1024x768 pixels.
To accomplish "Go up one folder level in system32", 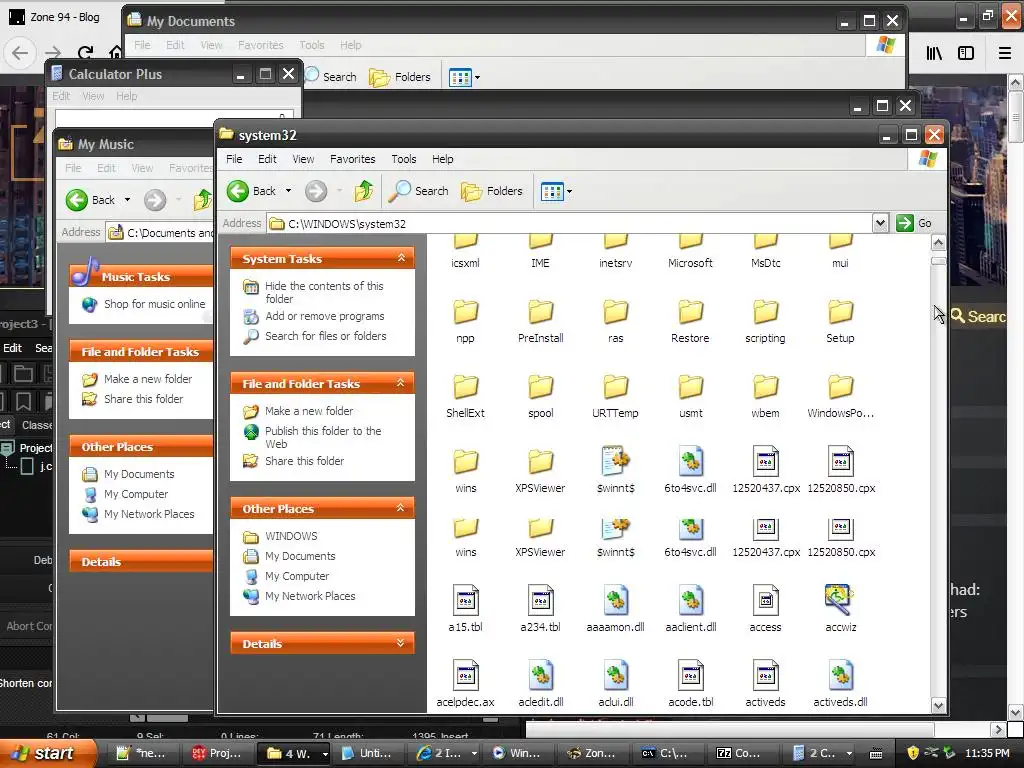I will [x=364, y=191].
